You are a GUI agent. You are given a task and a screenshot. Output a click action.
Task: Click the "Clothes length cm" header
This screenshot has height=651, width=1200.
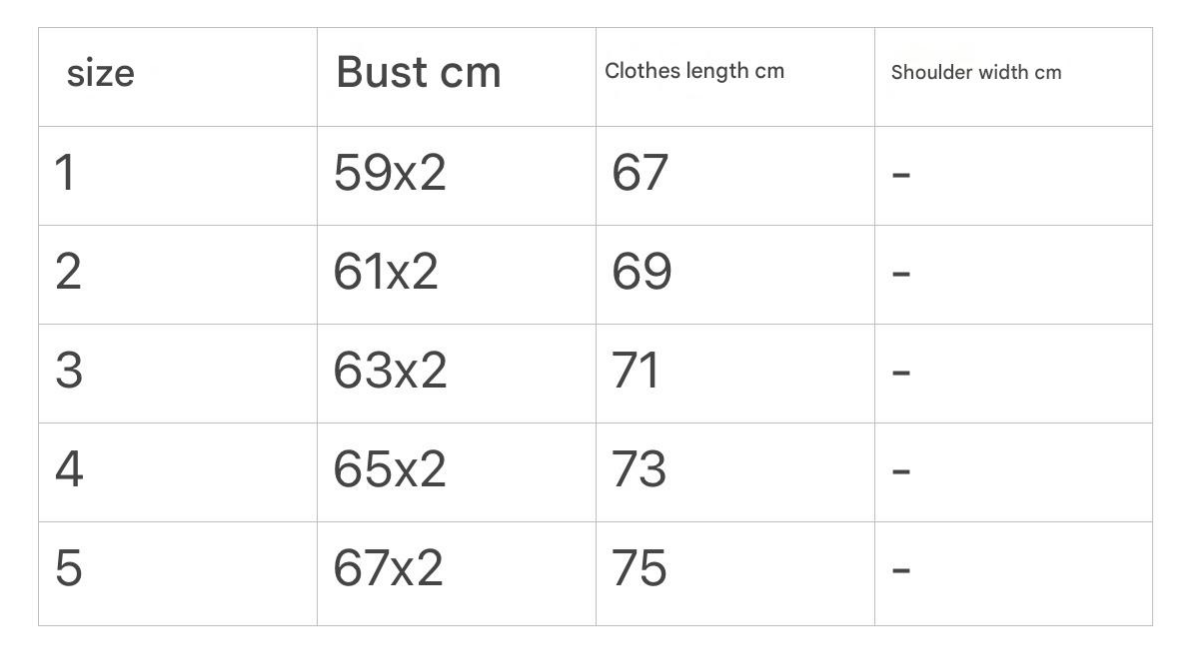(694, 72)
